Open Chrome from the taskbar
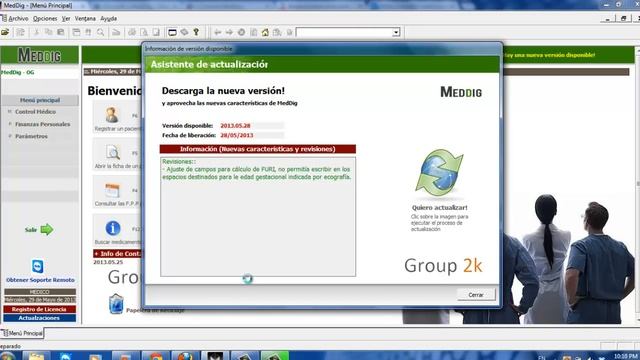Viewport: 640px width, 360px height. (x=156, y=356)
